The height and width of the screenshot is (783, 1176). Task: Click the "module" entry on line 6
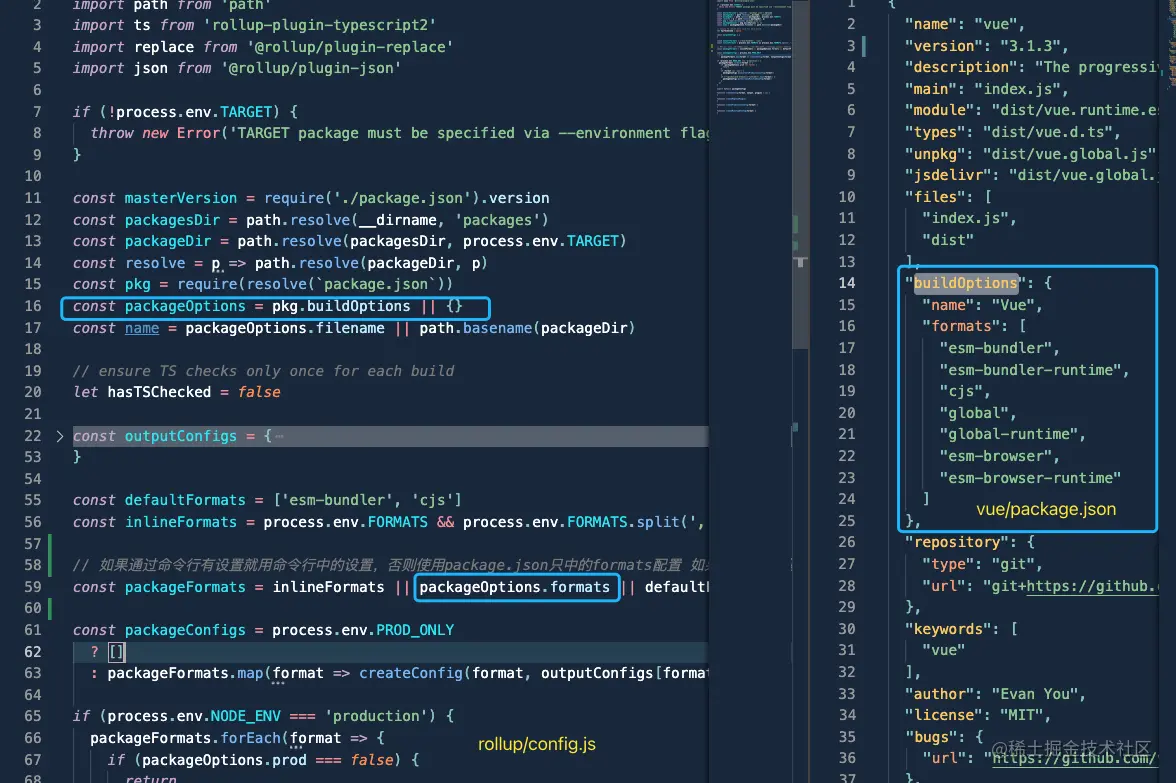1030,110
